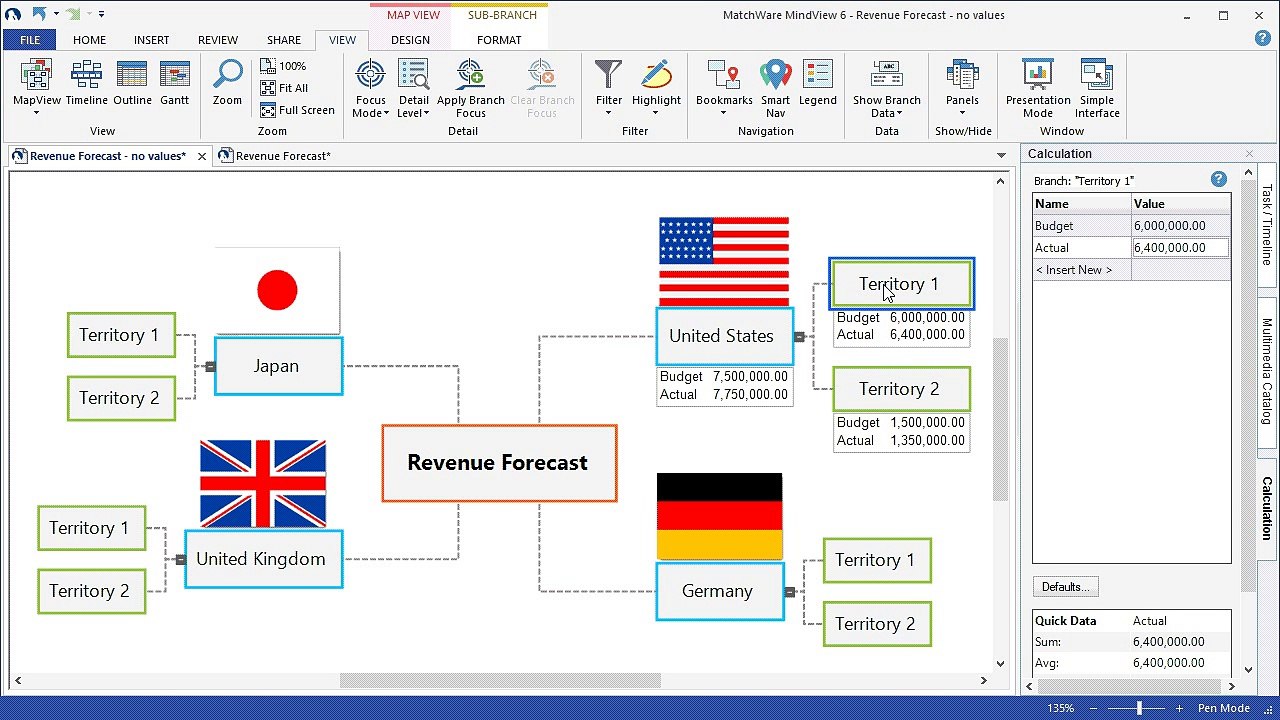Screen dimensions: 1280x720
Task: Collapse the Germany sub-branches
Action: (x=789, y=592)
